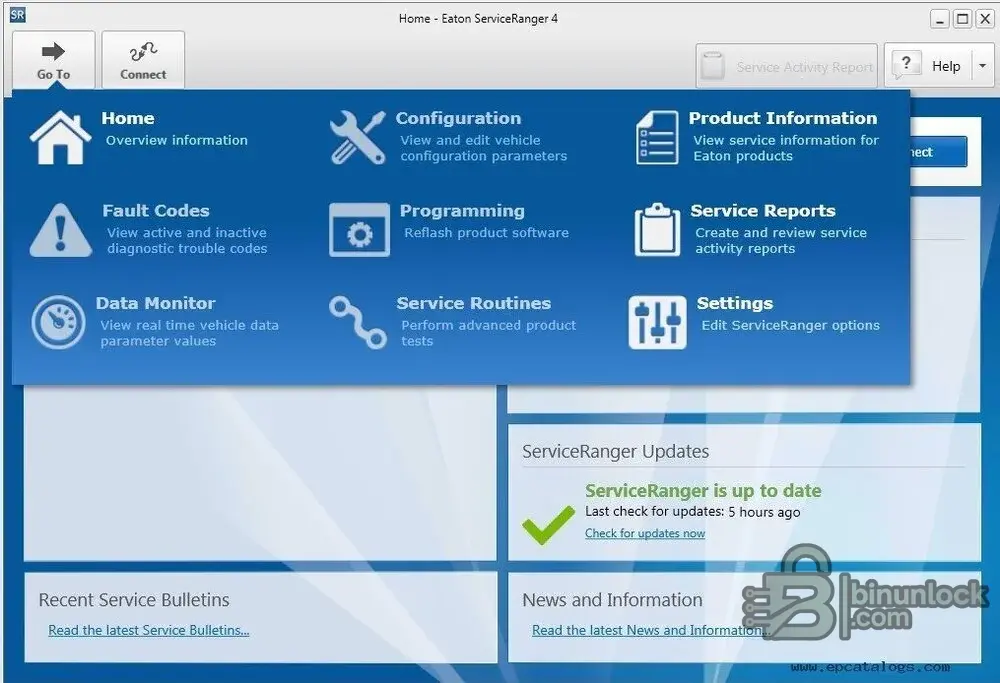Click 'Perform advanced product' description text
This screenshot has height=683, width=1000.
coord(489,325)
